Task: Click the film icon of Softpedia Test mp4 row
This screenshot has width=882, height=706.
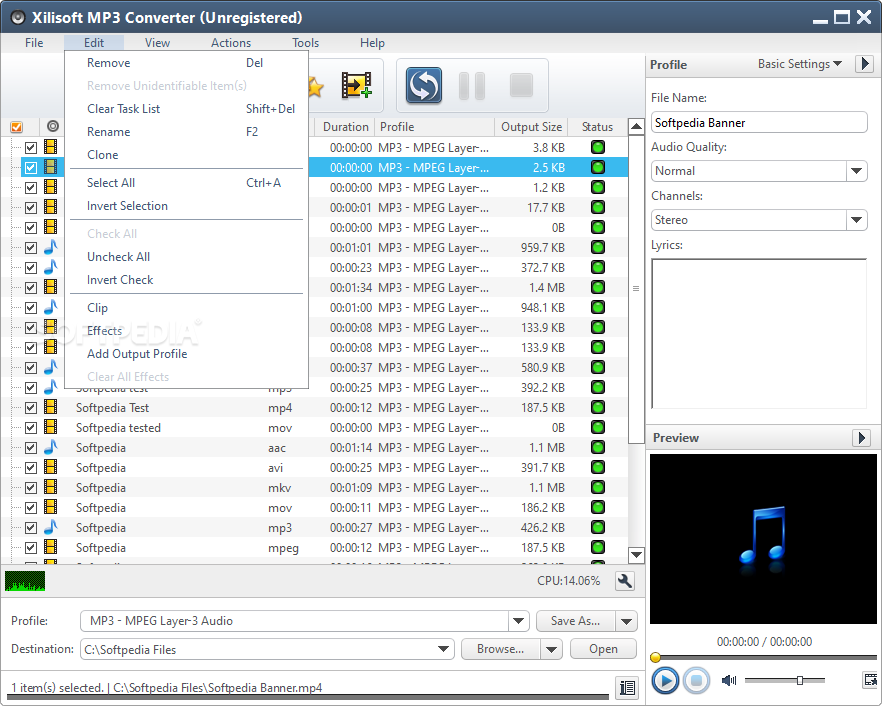Action: coord(51,407)
